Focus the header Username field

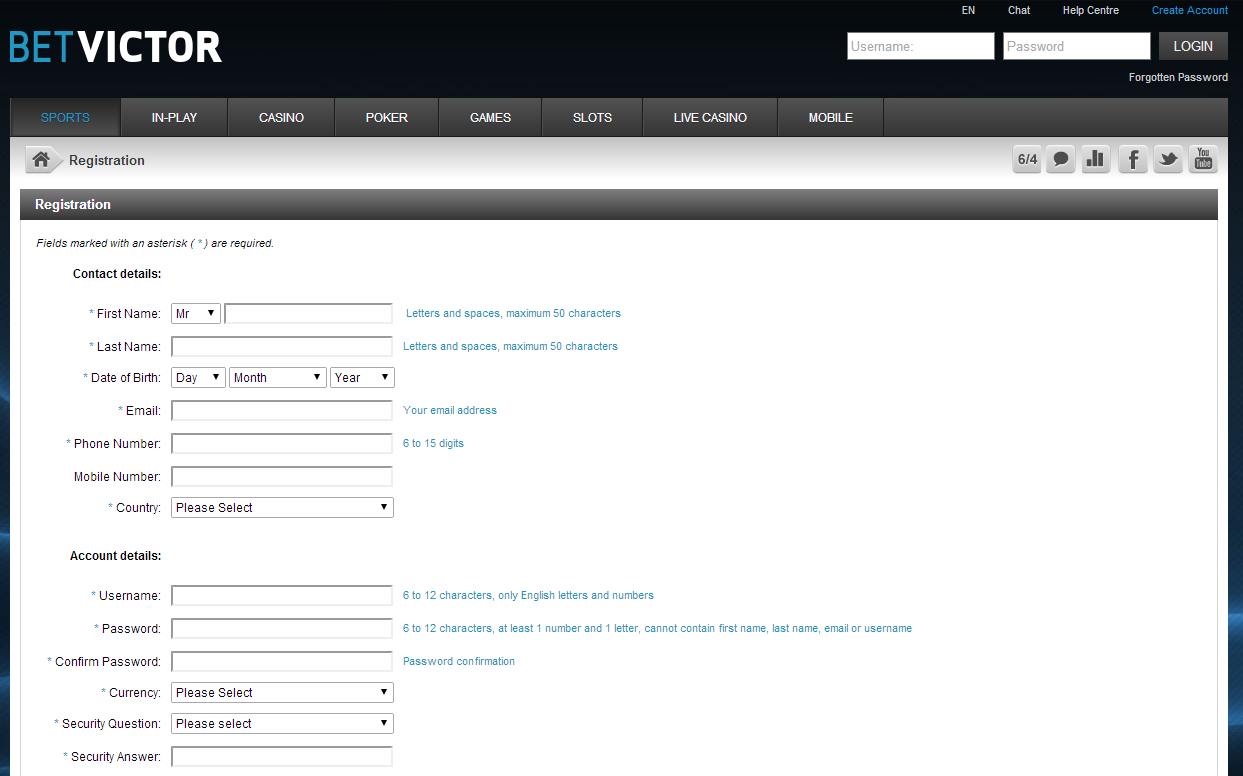[x=921, y=46]
